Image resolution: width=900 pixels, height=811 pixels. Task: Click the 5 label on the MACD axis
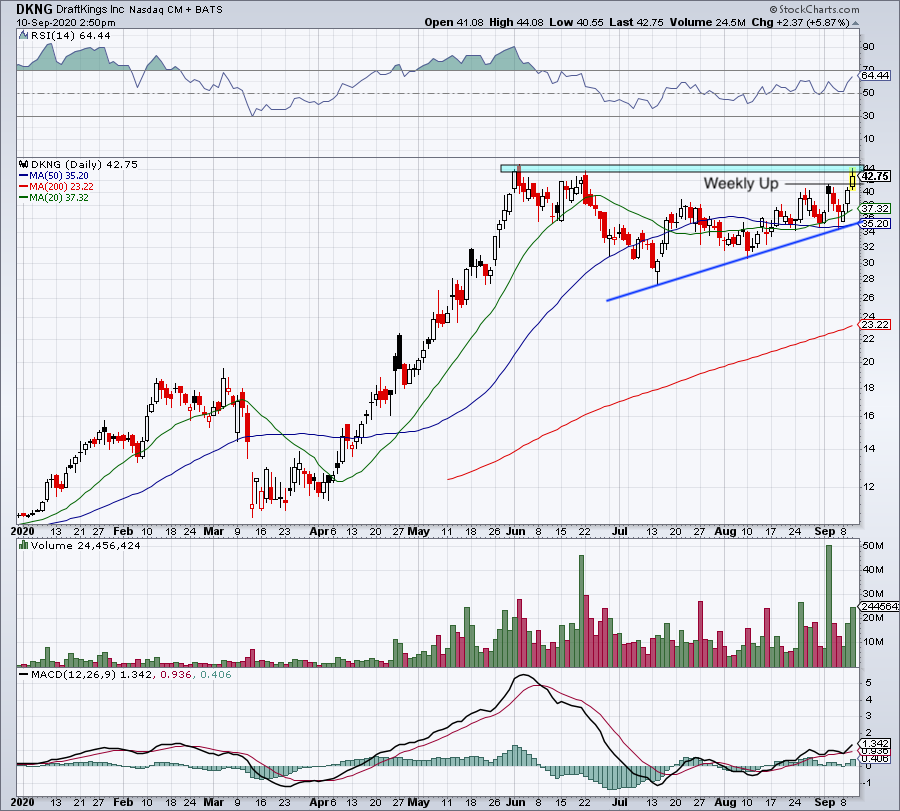tap(869, 683)
